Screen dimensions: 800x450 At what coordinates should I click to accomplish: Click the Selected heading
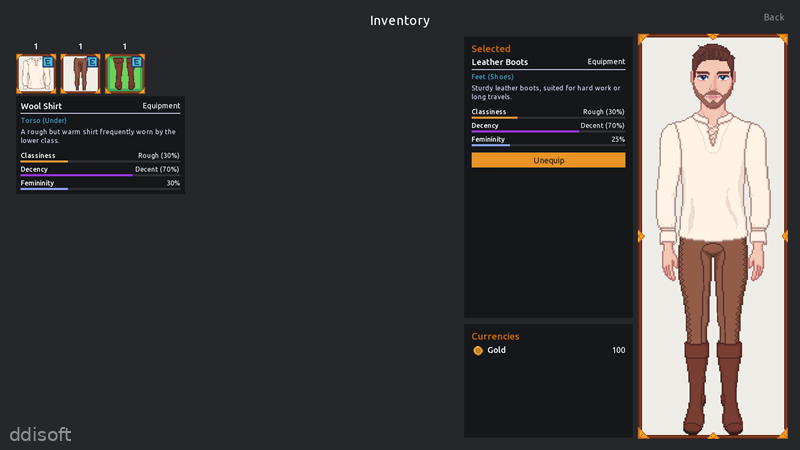(491, 48)
